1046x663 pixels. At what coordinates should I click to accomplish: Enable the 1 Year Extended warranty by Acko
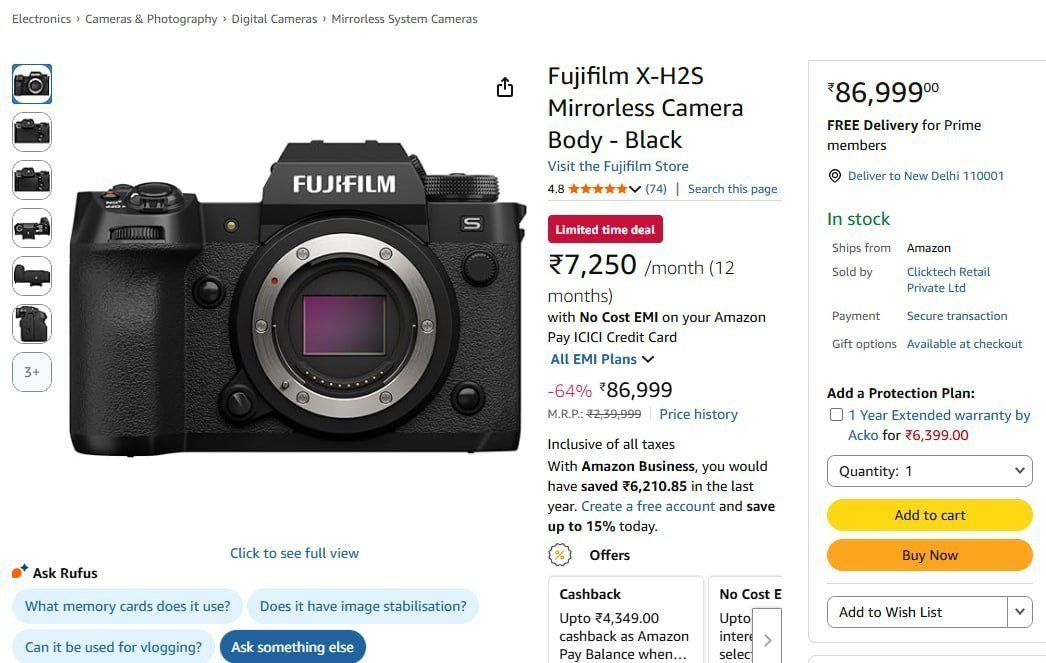coord(836,414)
